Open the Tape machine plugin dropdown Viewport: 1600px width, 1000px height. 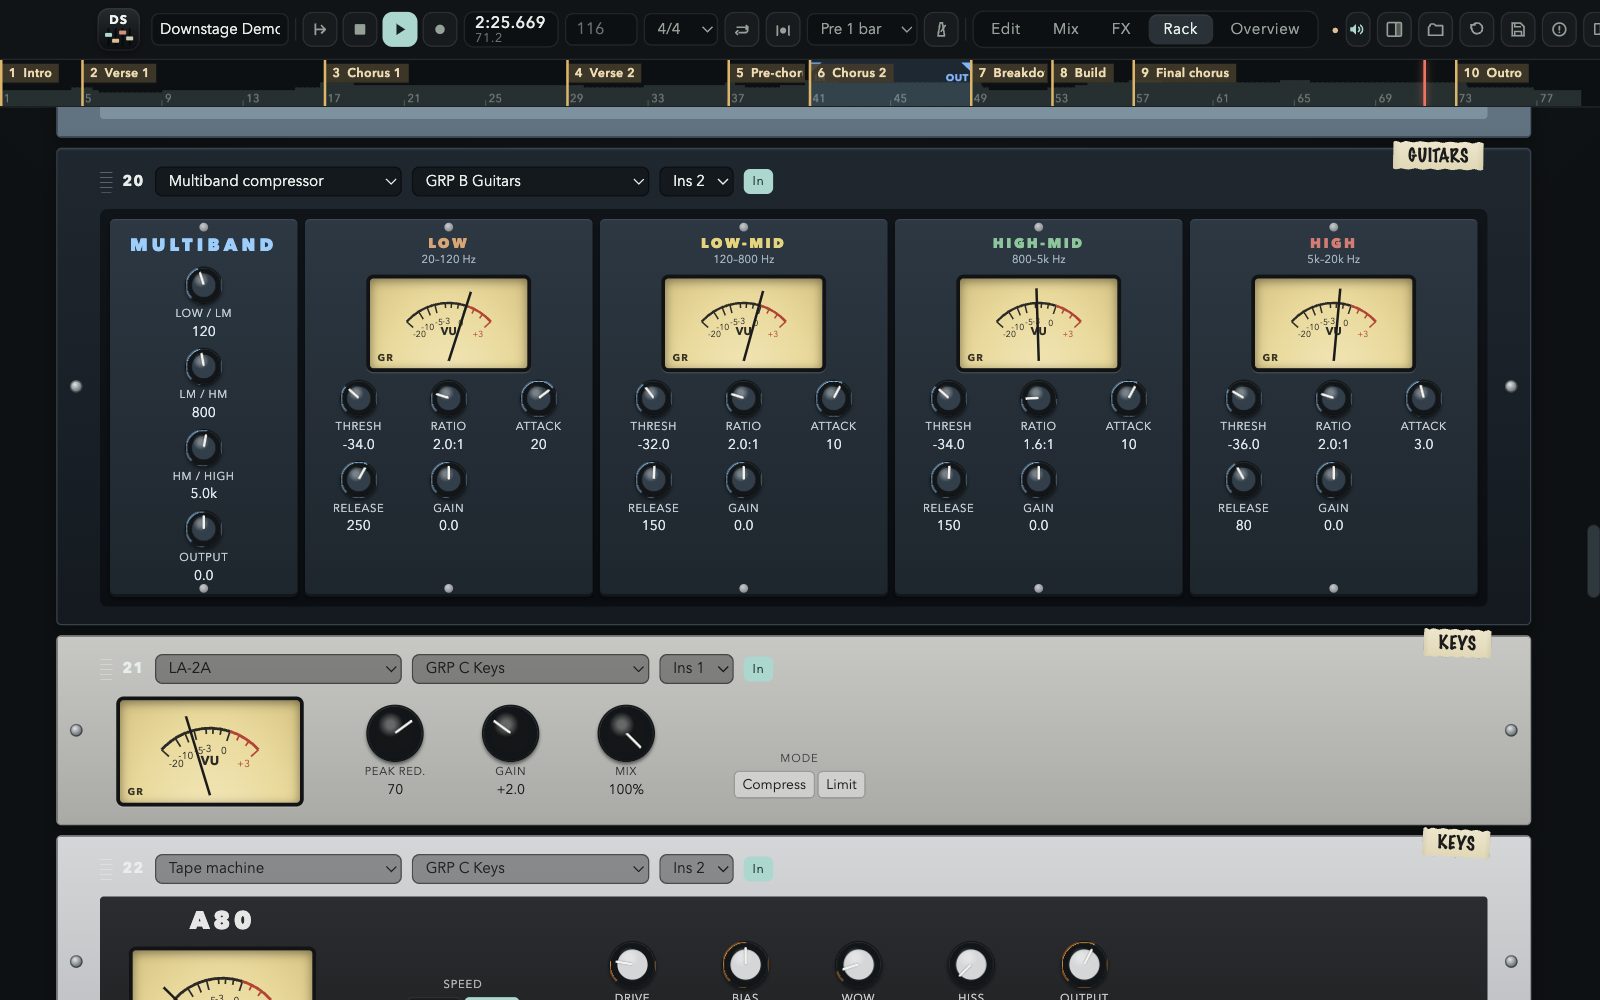tap(278, 868)
